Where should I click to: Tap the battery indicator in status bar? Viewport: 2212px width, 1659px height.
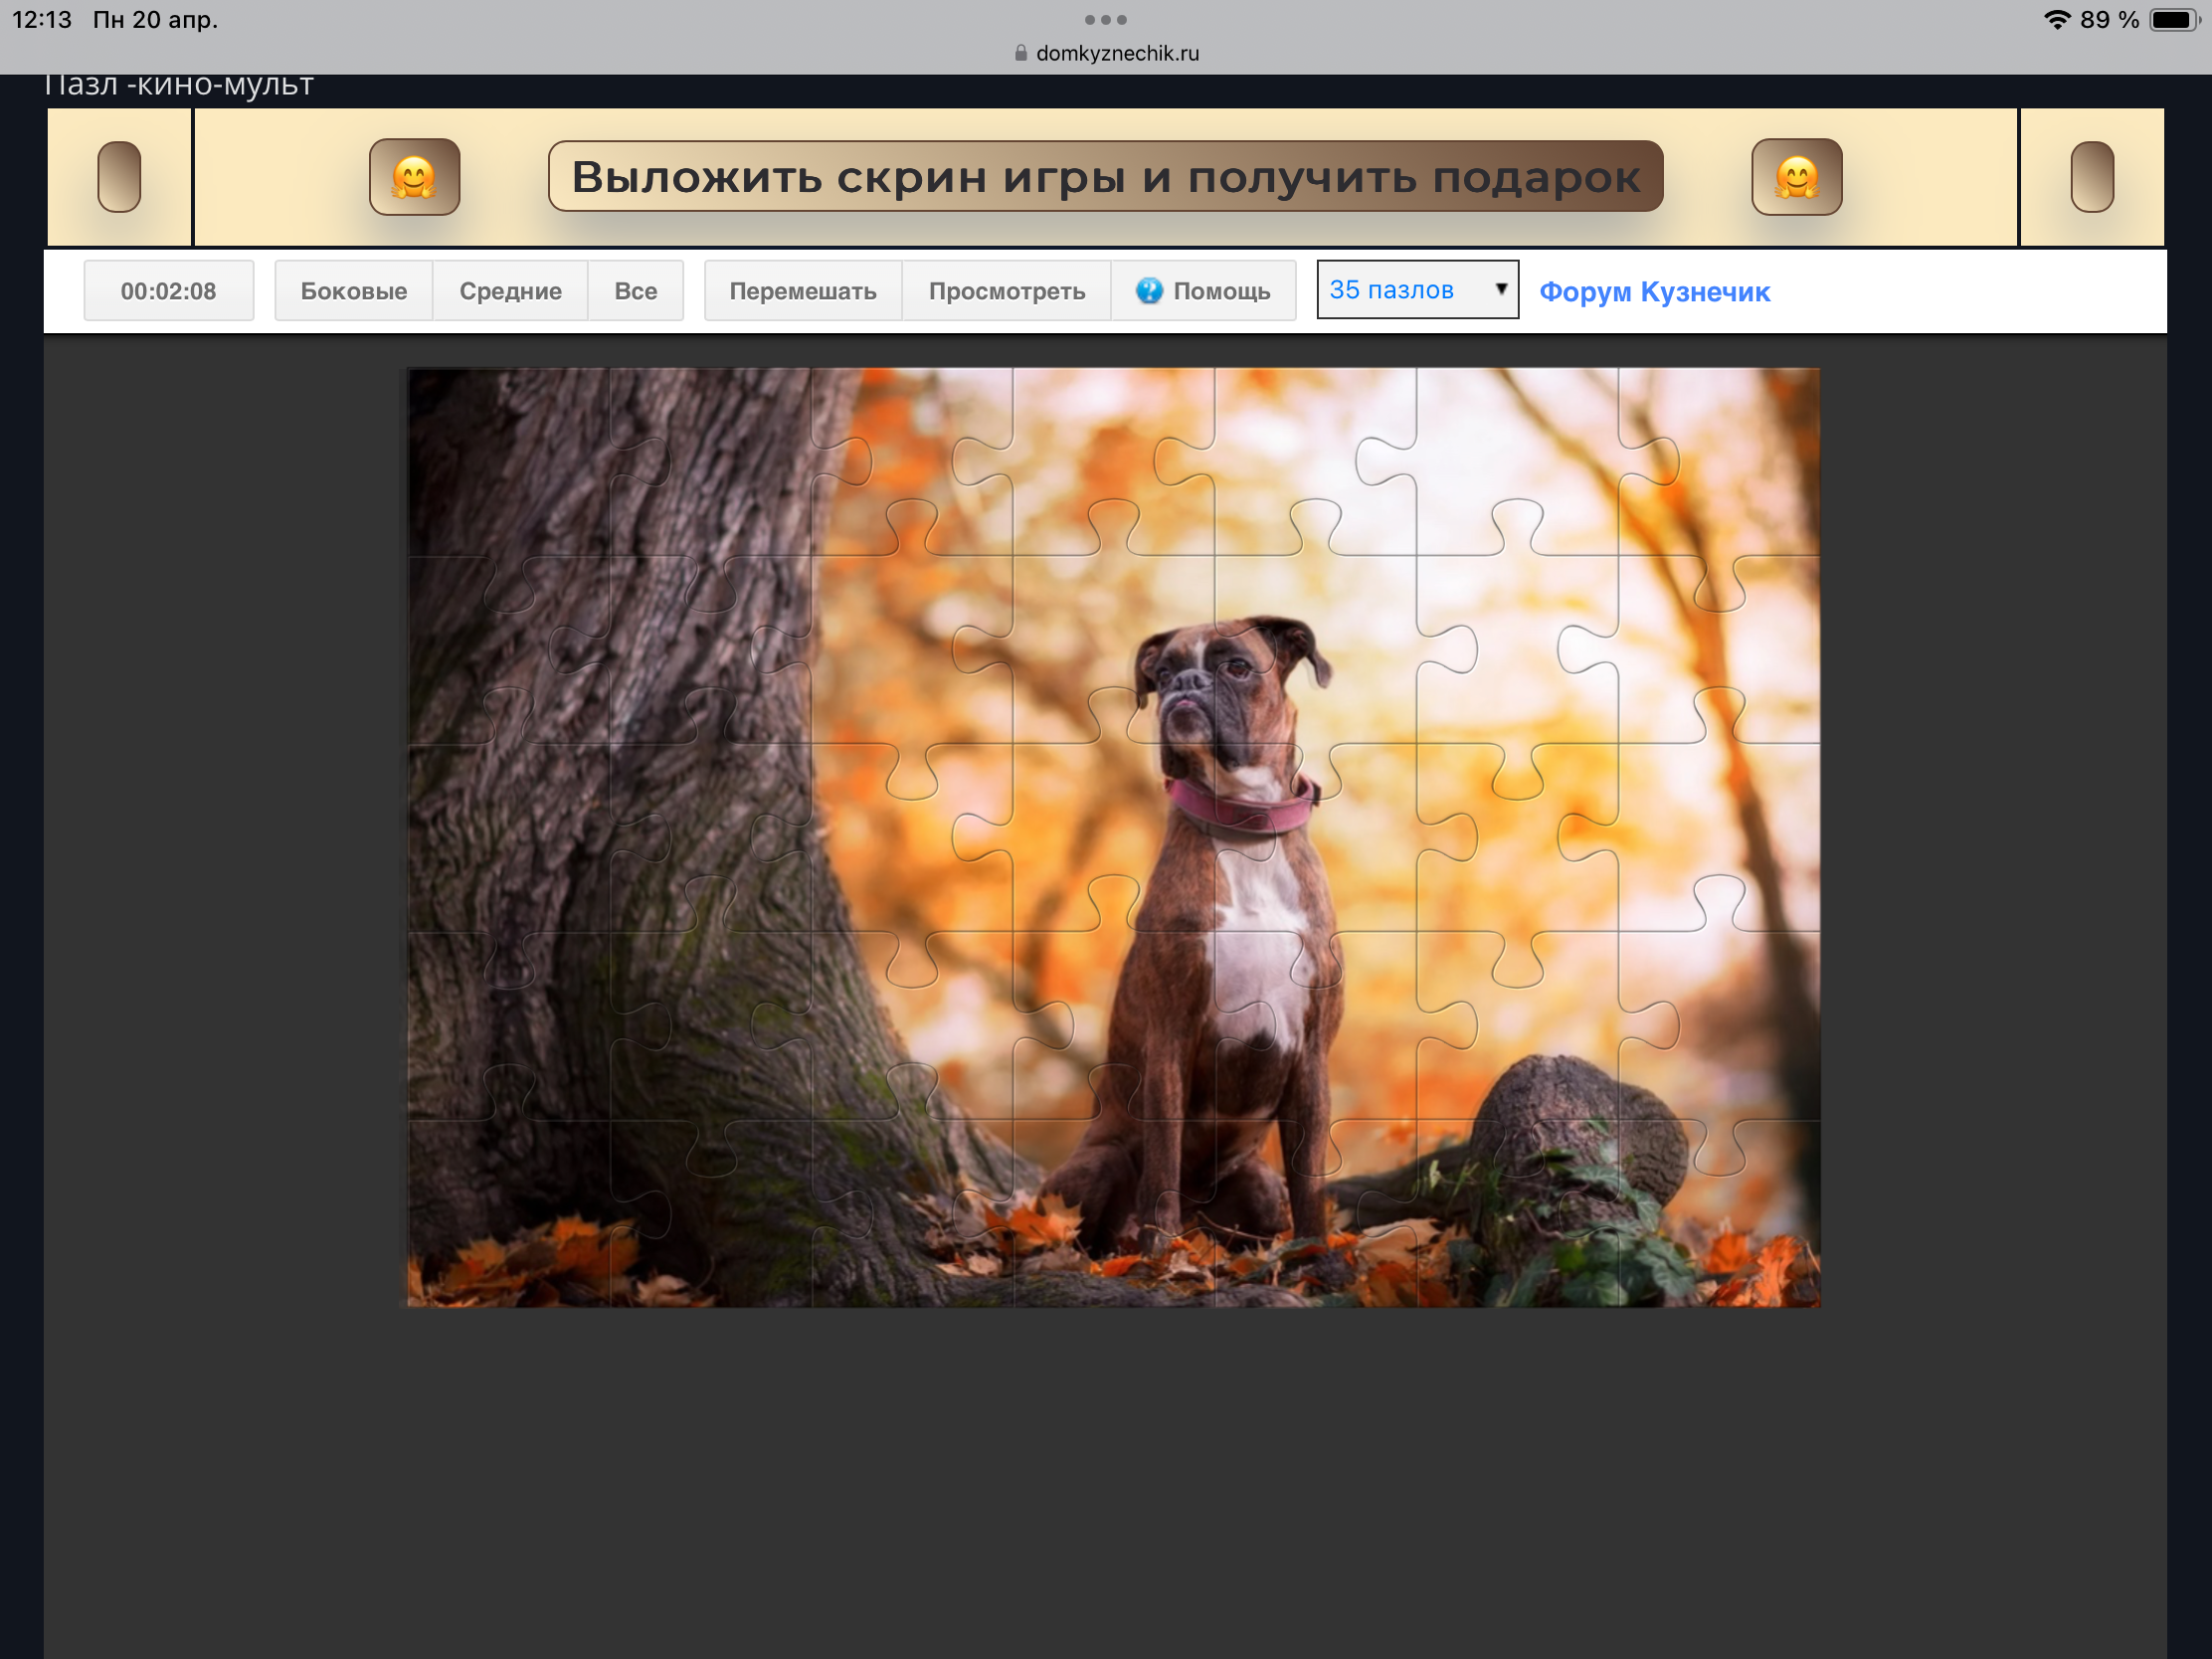click(2172, 20)
